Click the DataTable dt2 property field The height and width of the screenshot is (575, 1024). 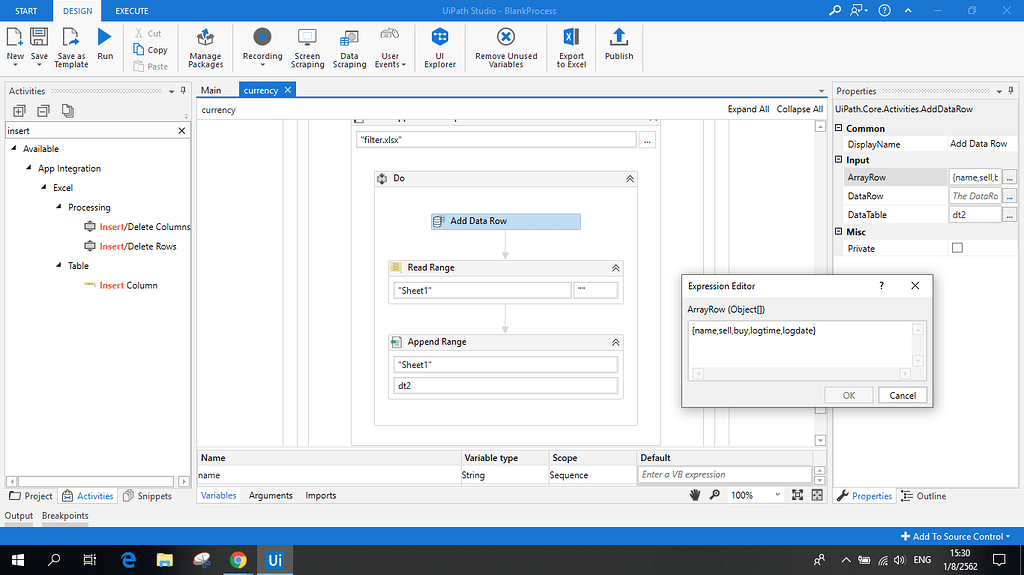[974, 215]
